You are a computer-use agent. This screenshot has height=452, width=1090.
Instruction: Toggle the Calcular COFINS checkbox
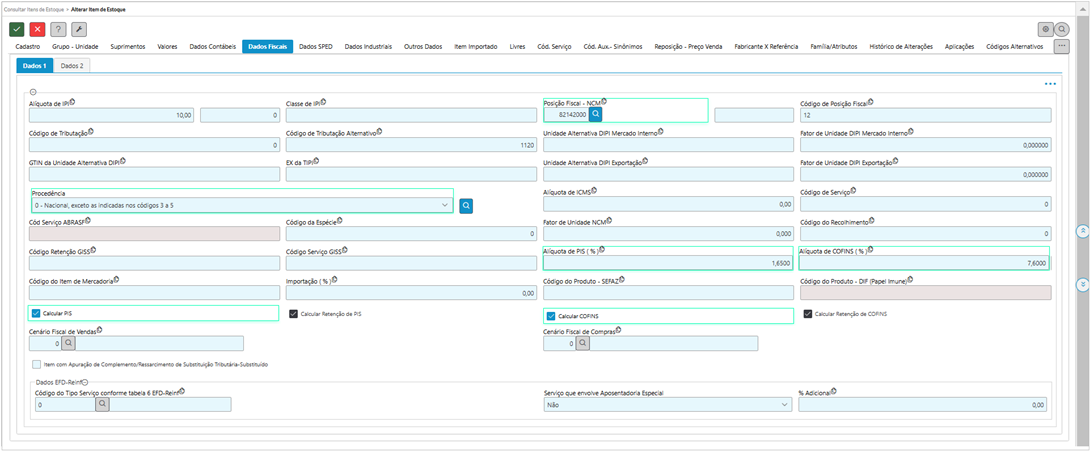pyautogui.click(x=551, y=315)
